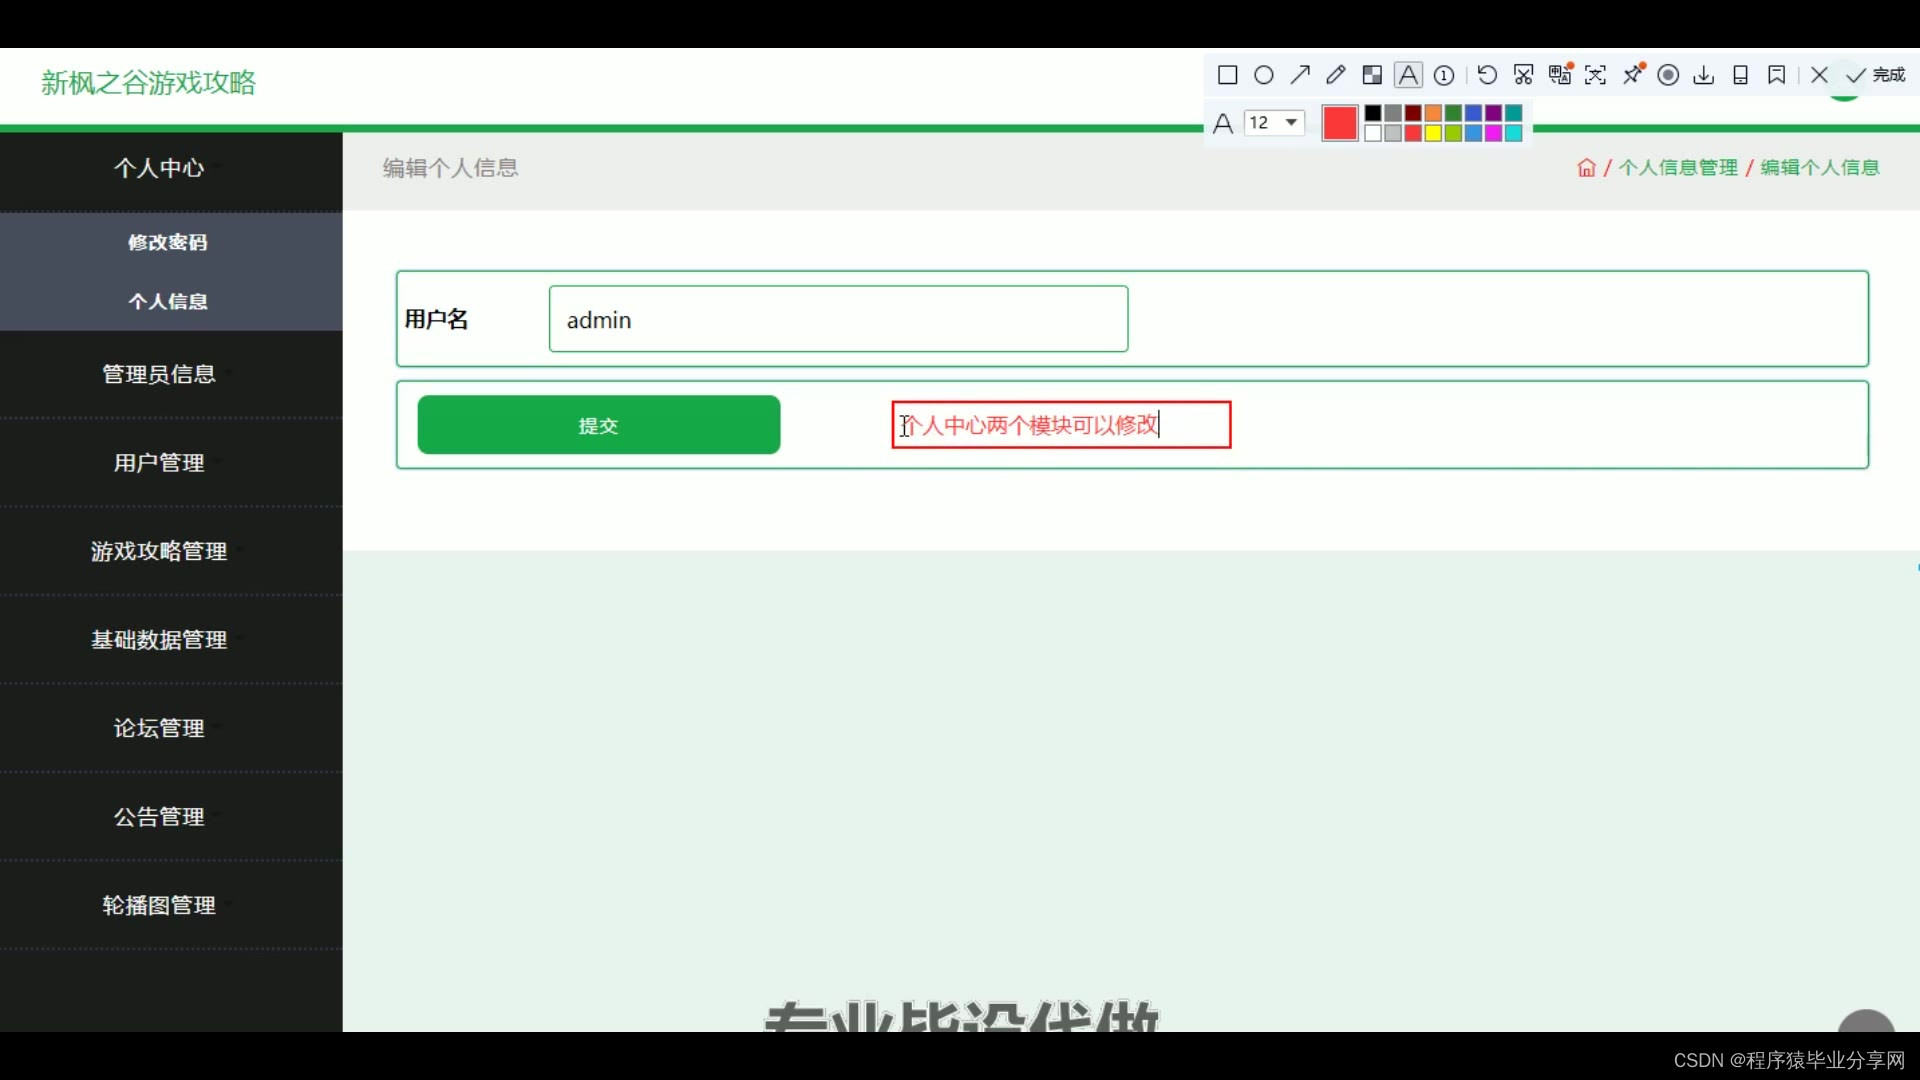Screen dimensions: 1920x1080
Task: Open the font size 12 dropdown
Action: click(x=1275, y=122)
